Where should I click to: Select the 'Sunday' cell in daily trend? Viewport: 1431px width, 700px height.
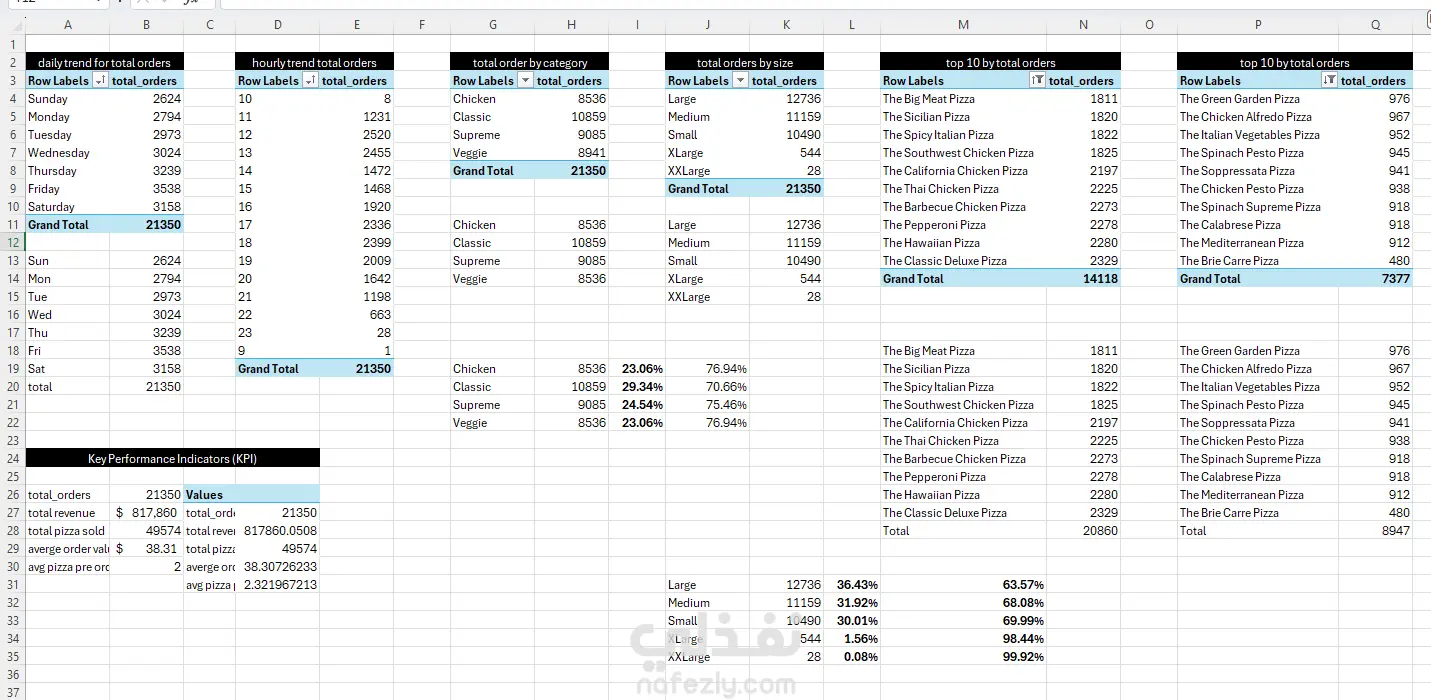tap(67, 99)
